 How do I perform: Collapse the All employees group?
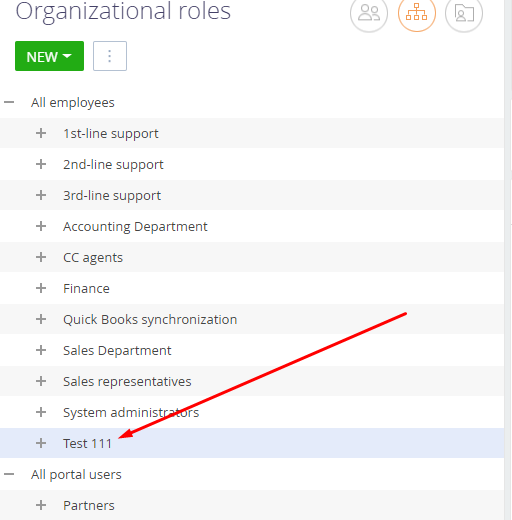(x=9, y=102)
